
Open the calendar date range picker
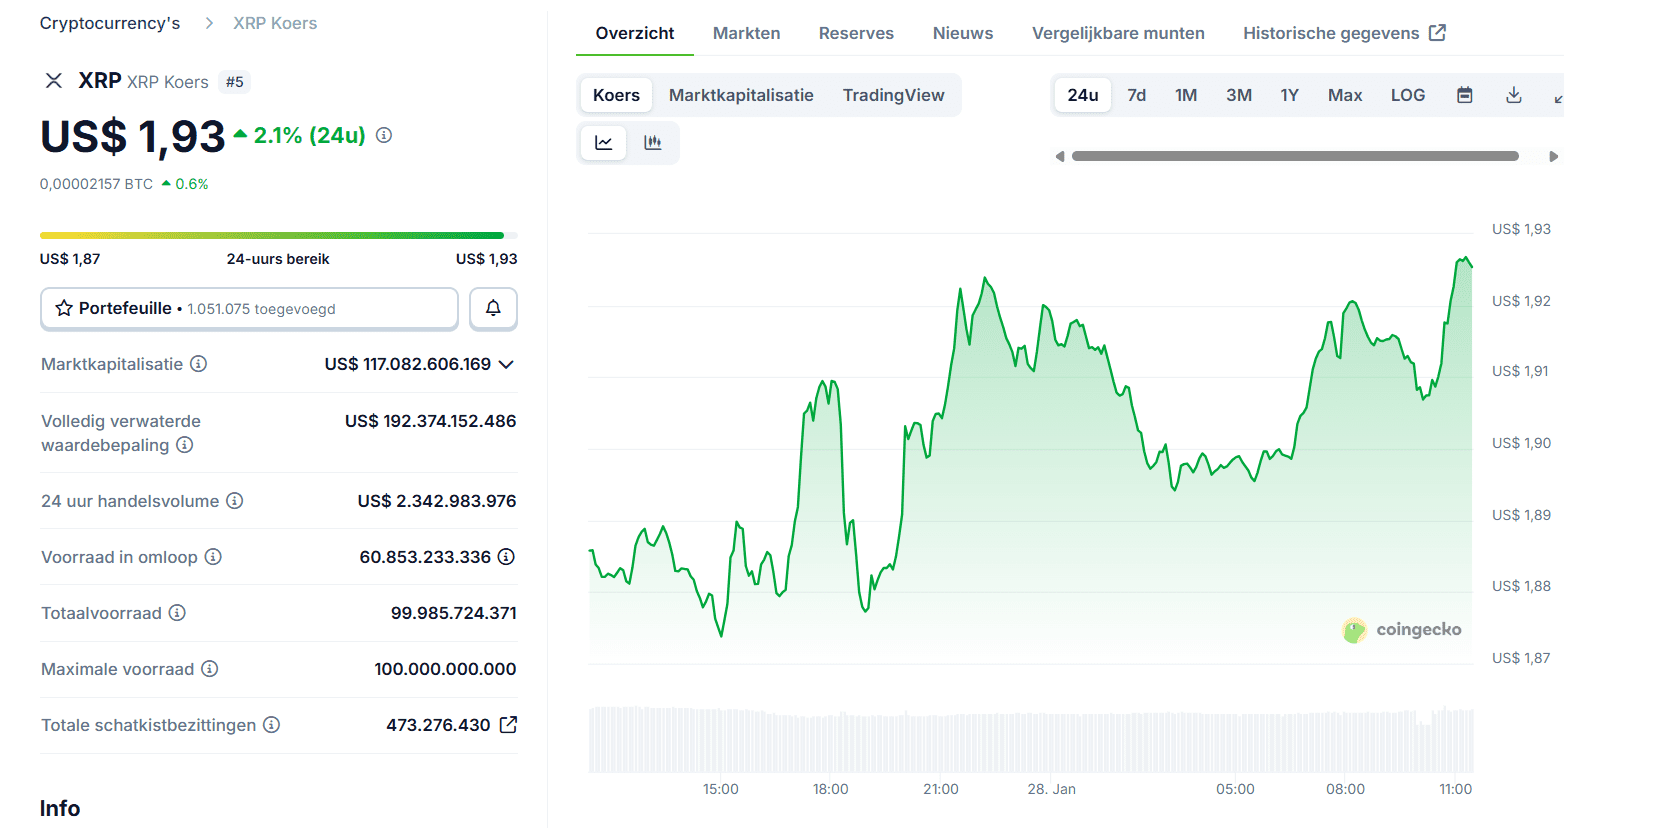[x=1464, y=95]
